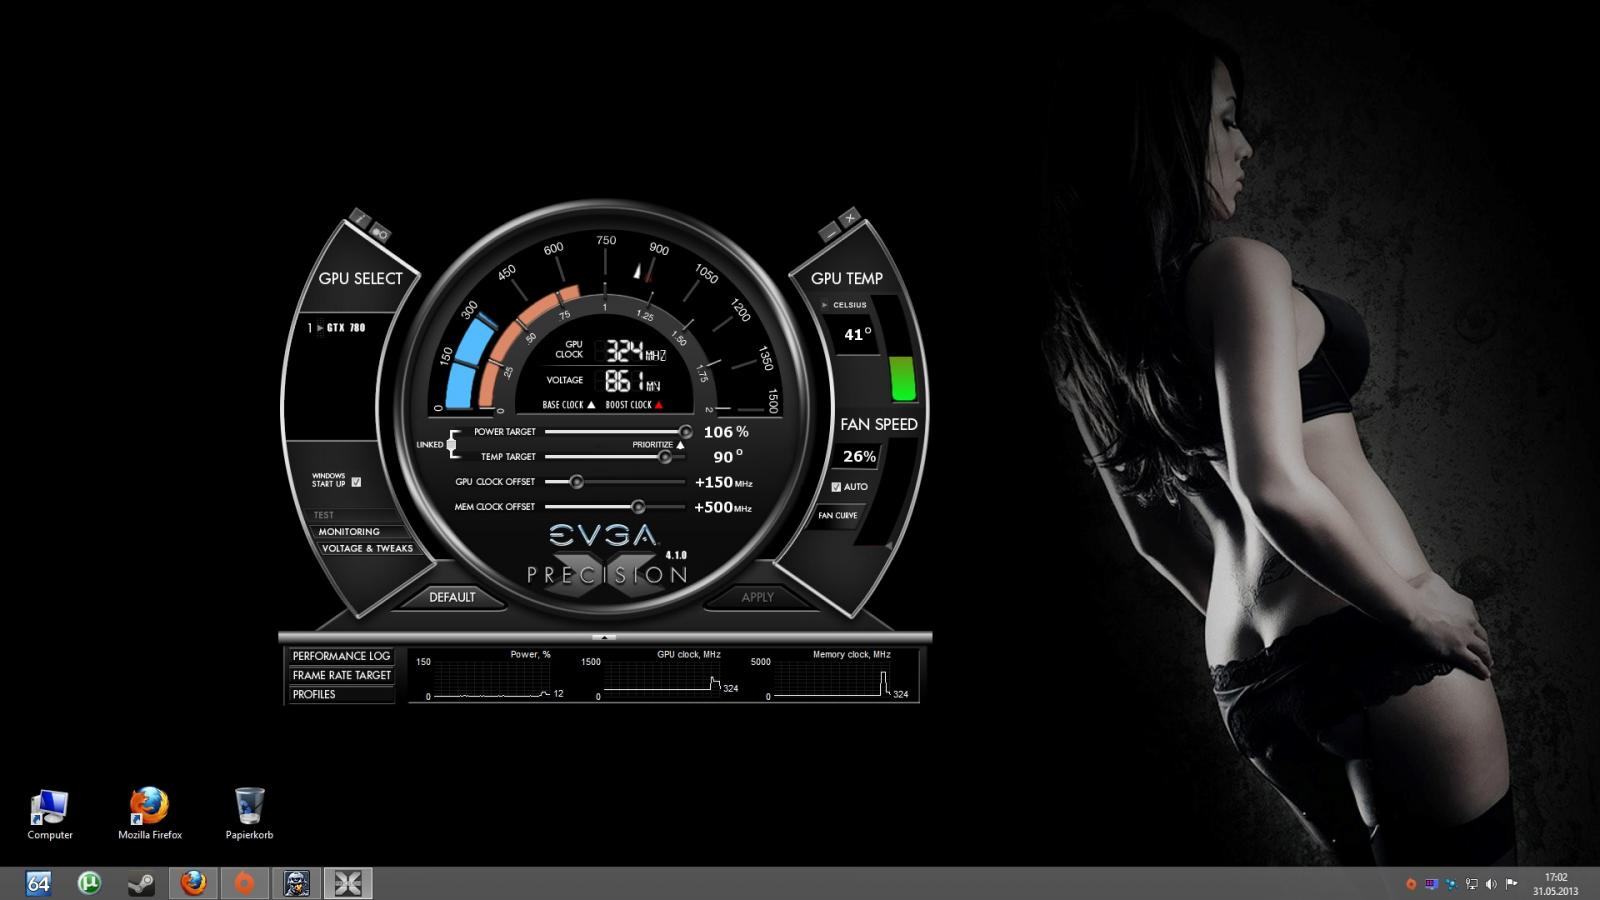Viewport: 1600px width, 900px height.
Task: Click the Temp Target slider handle
Action: [665, 457]
